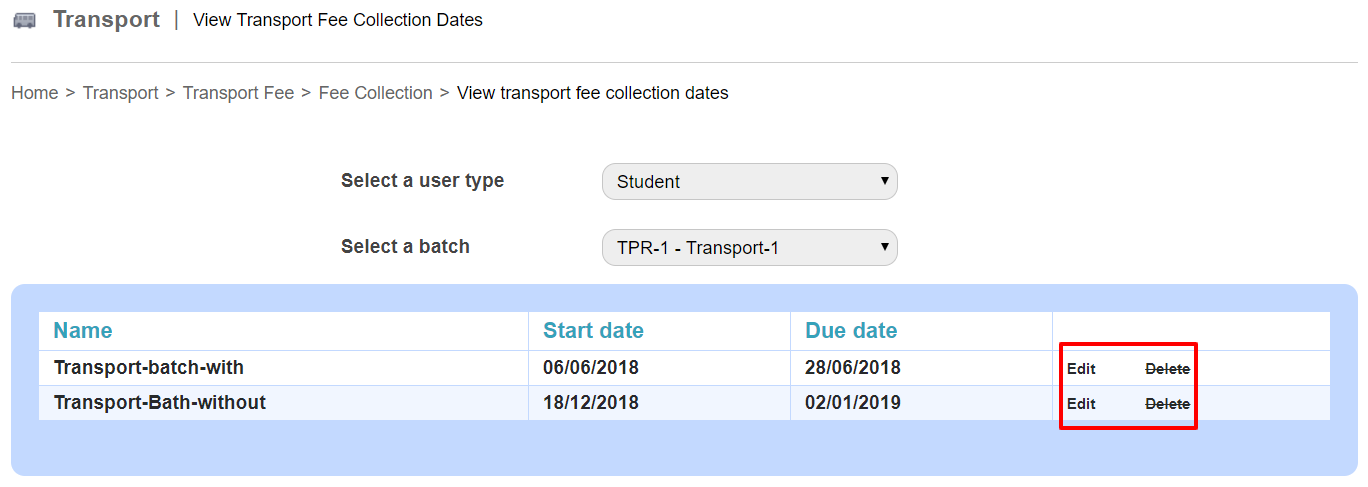Click the Transport page title

click(106, 20)
